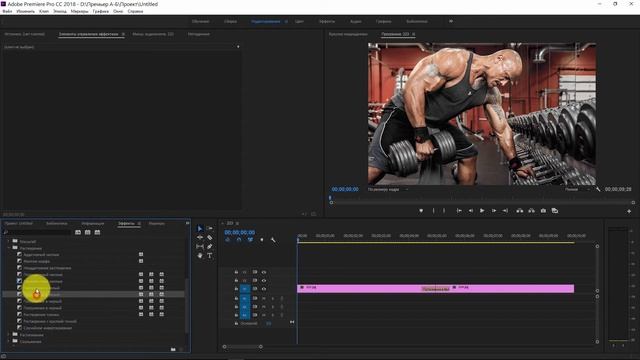
Task: Open timeline display settings wrench
Action: coord(273,240)
